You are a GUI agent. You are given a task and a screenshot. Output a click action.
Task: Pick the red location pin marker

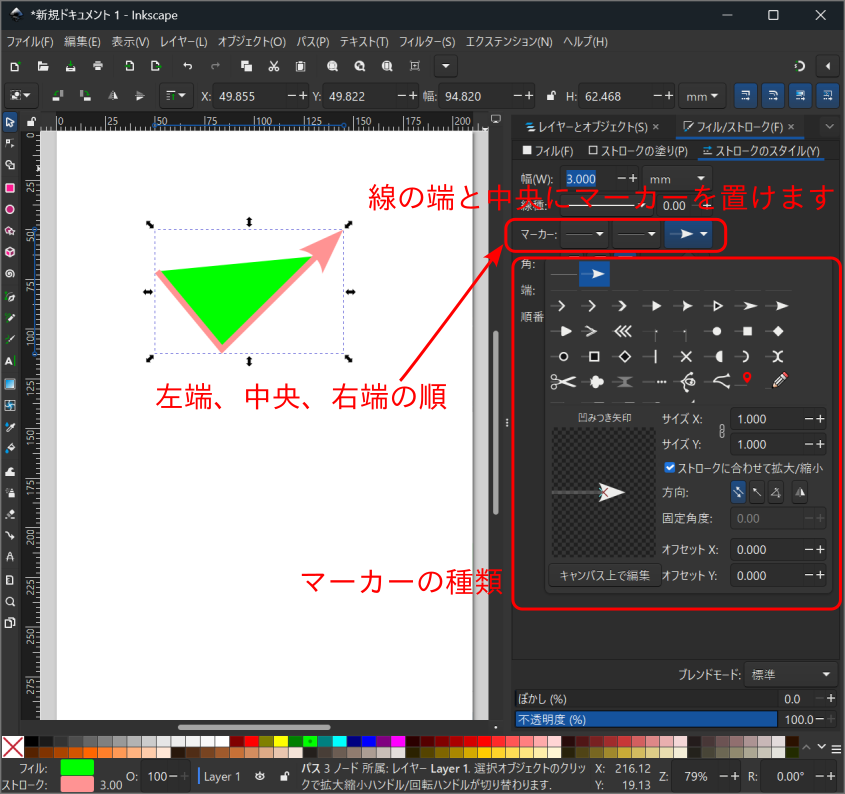point(746,380)
